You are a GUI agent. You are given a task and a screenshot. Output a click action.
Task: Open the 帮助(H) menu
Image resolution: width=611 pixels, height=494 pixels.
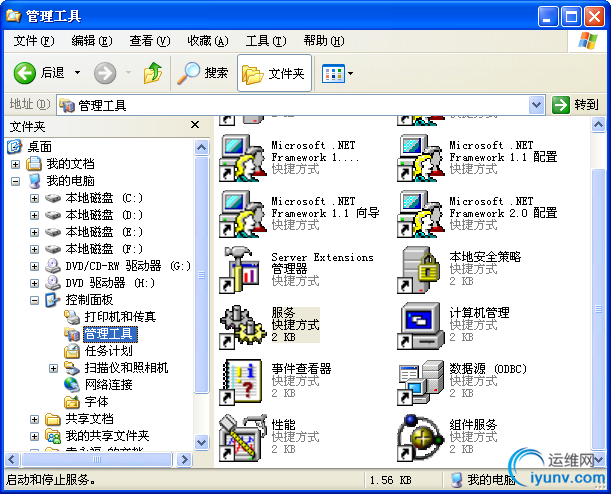[324, 41]
